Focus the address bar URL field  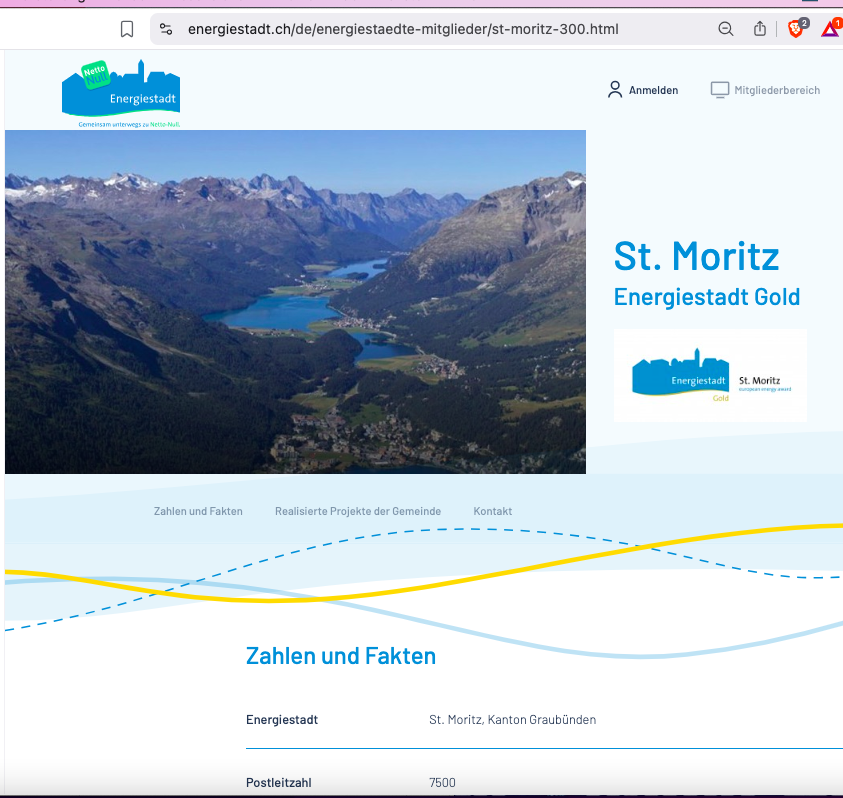point(402,29)
